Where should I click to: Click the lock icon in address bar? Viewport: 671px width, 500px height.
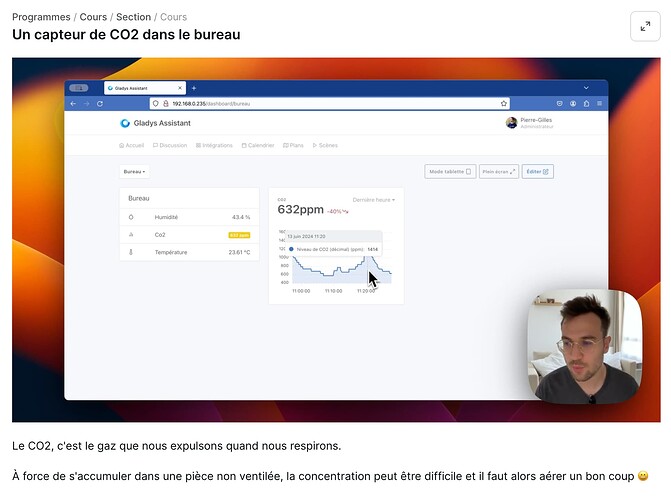tap(166, 104)
